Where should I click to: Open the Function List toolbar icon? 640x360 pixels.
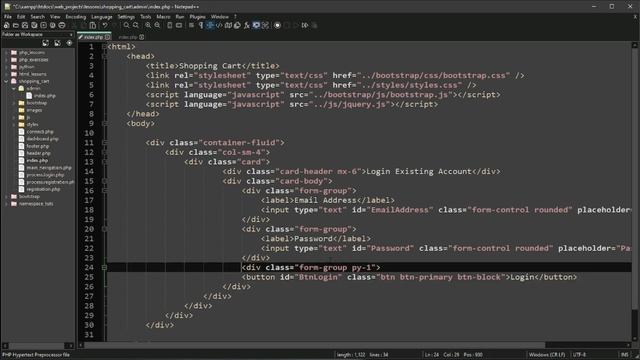point(247,25)
